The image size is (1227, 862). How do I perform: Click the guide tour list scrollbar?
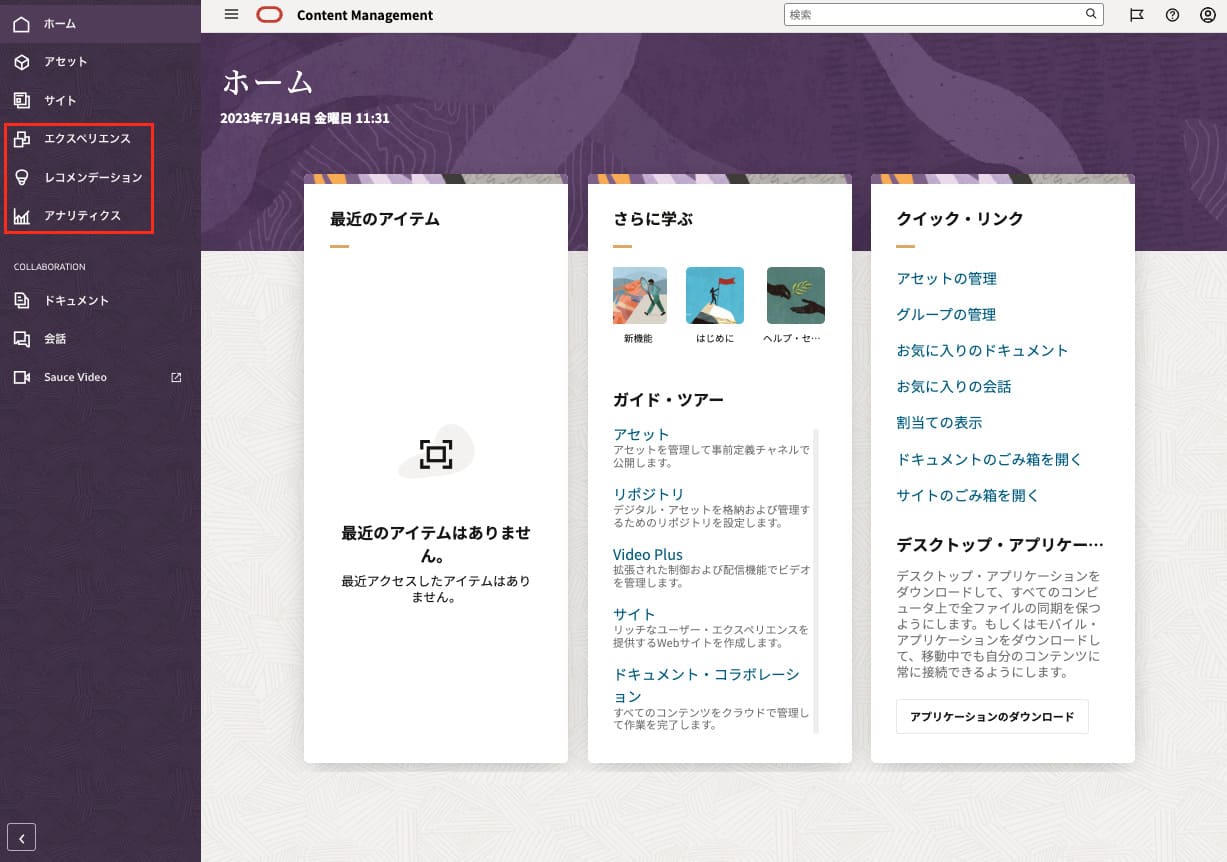[x=816, y=580]
